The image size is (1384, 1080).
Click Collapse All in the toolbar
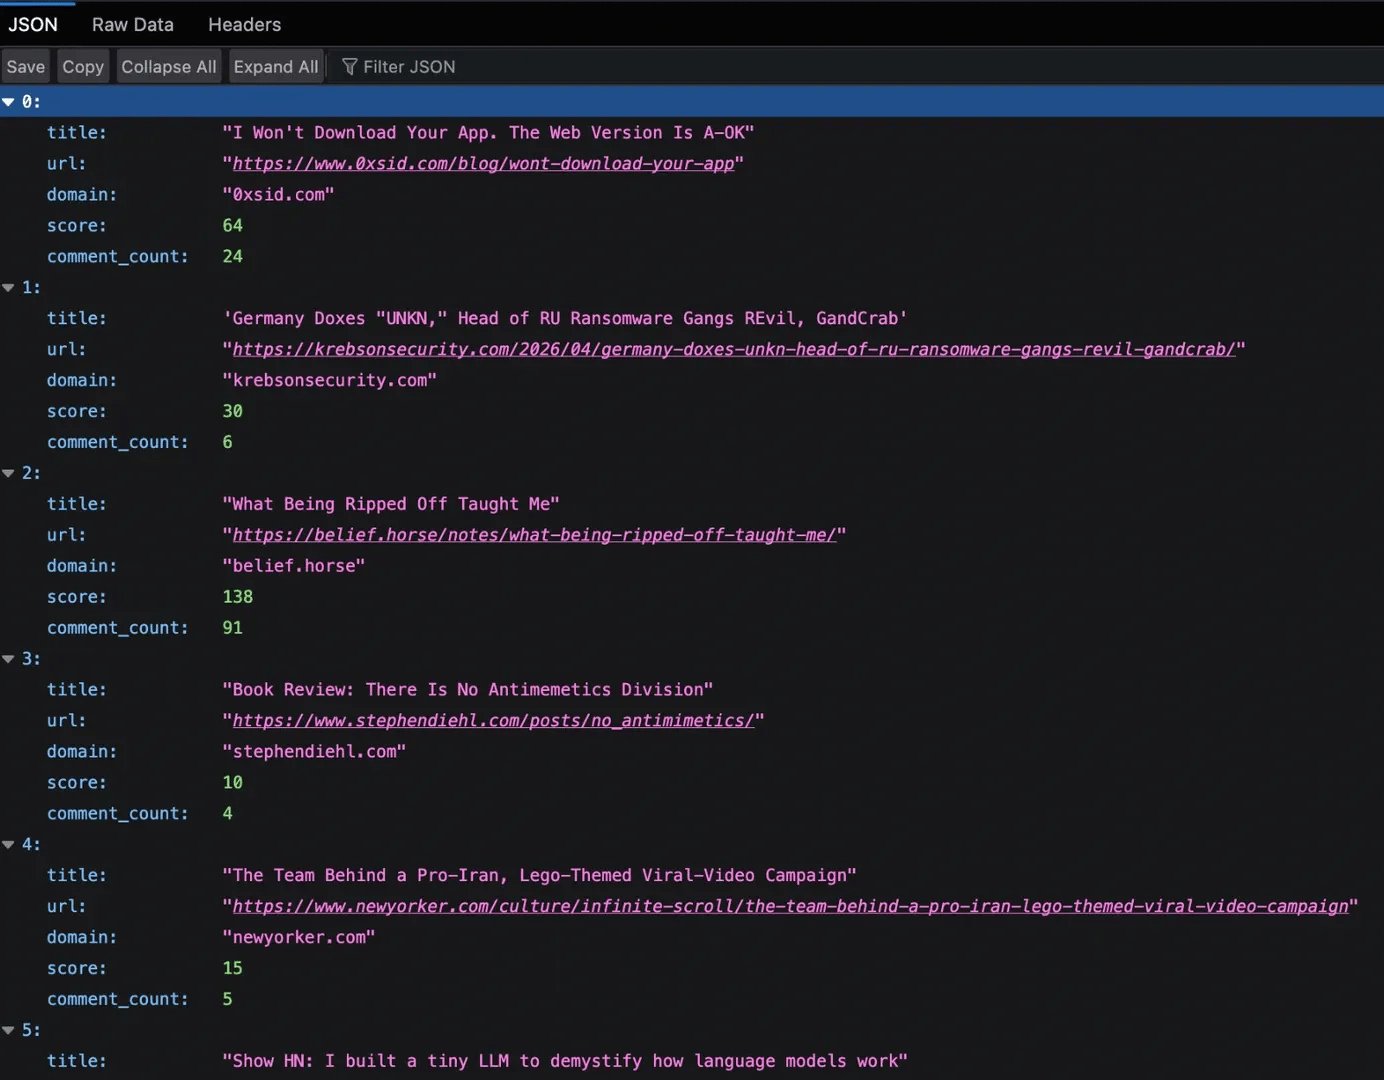(168, 67)
